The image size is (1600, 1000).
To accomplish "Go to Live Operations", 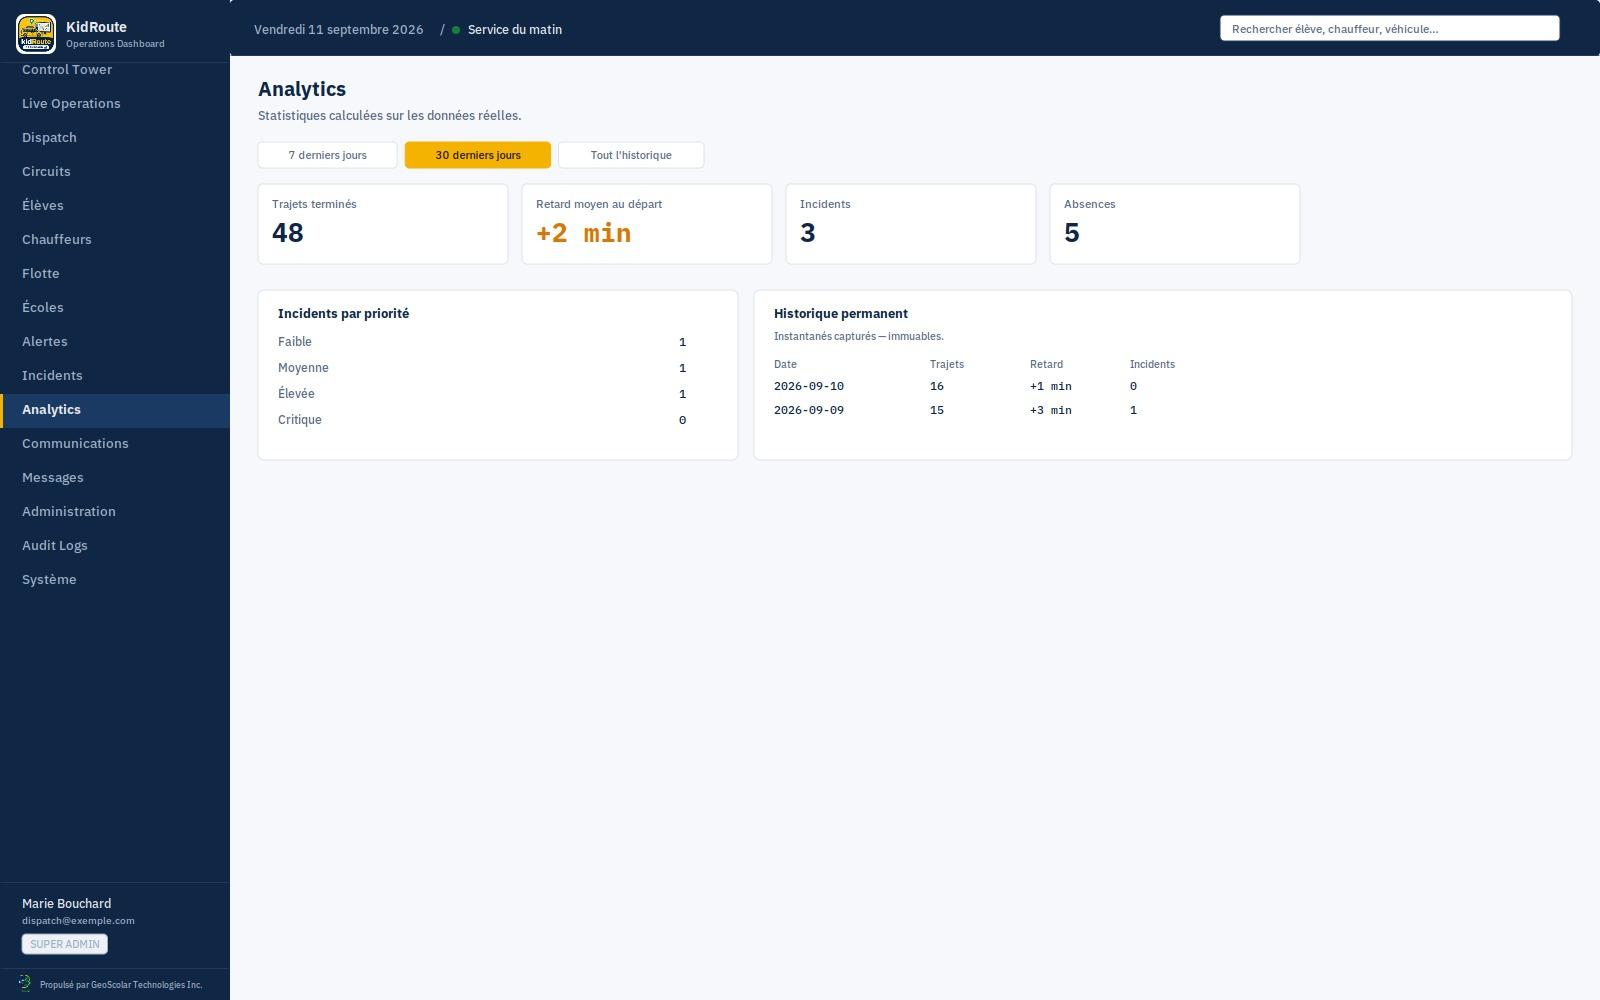I will click(x=115, y=104).
